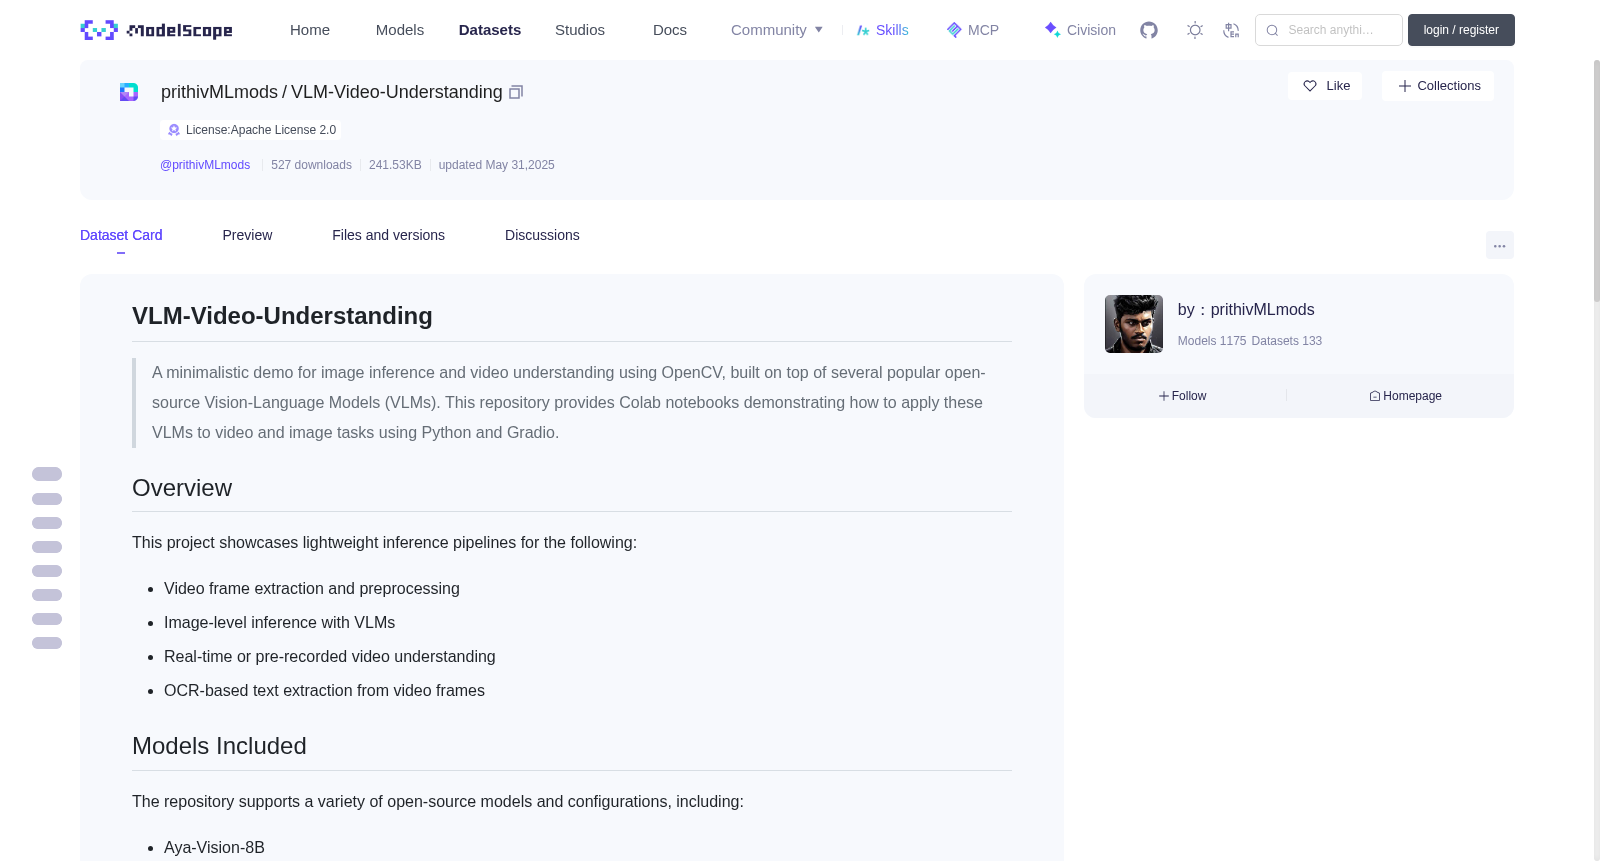The width and height of the screenshot is (1600, 861).
Task: Switch to the Preview tab
Action: click(x=247, y=235)
